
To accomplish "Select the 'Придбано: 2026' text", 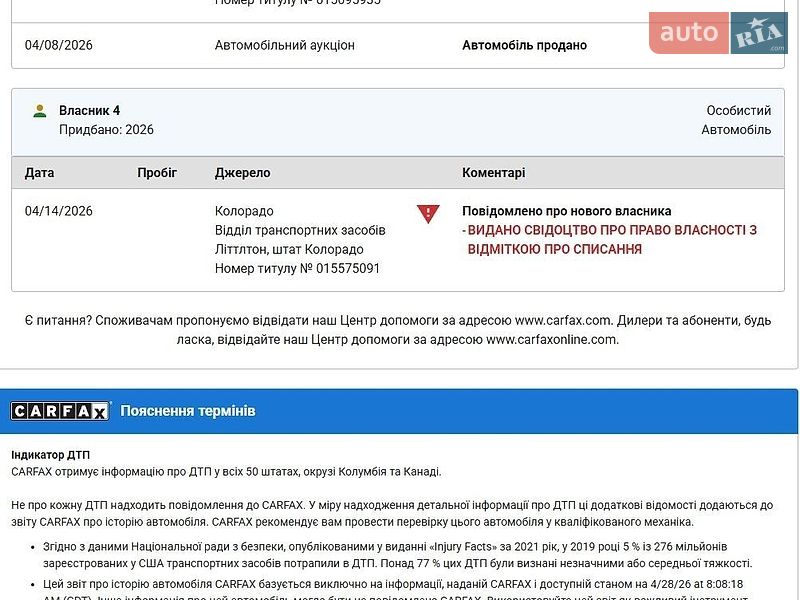I will coord(106,130).
